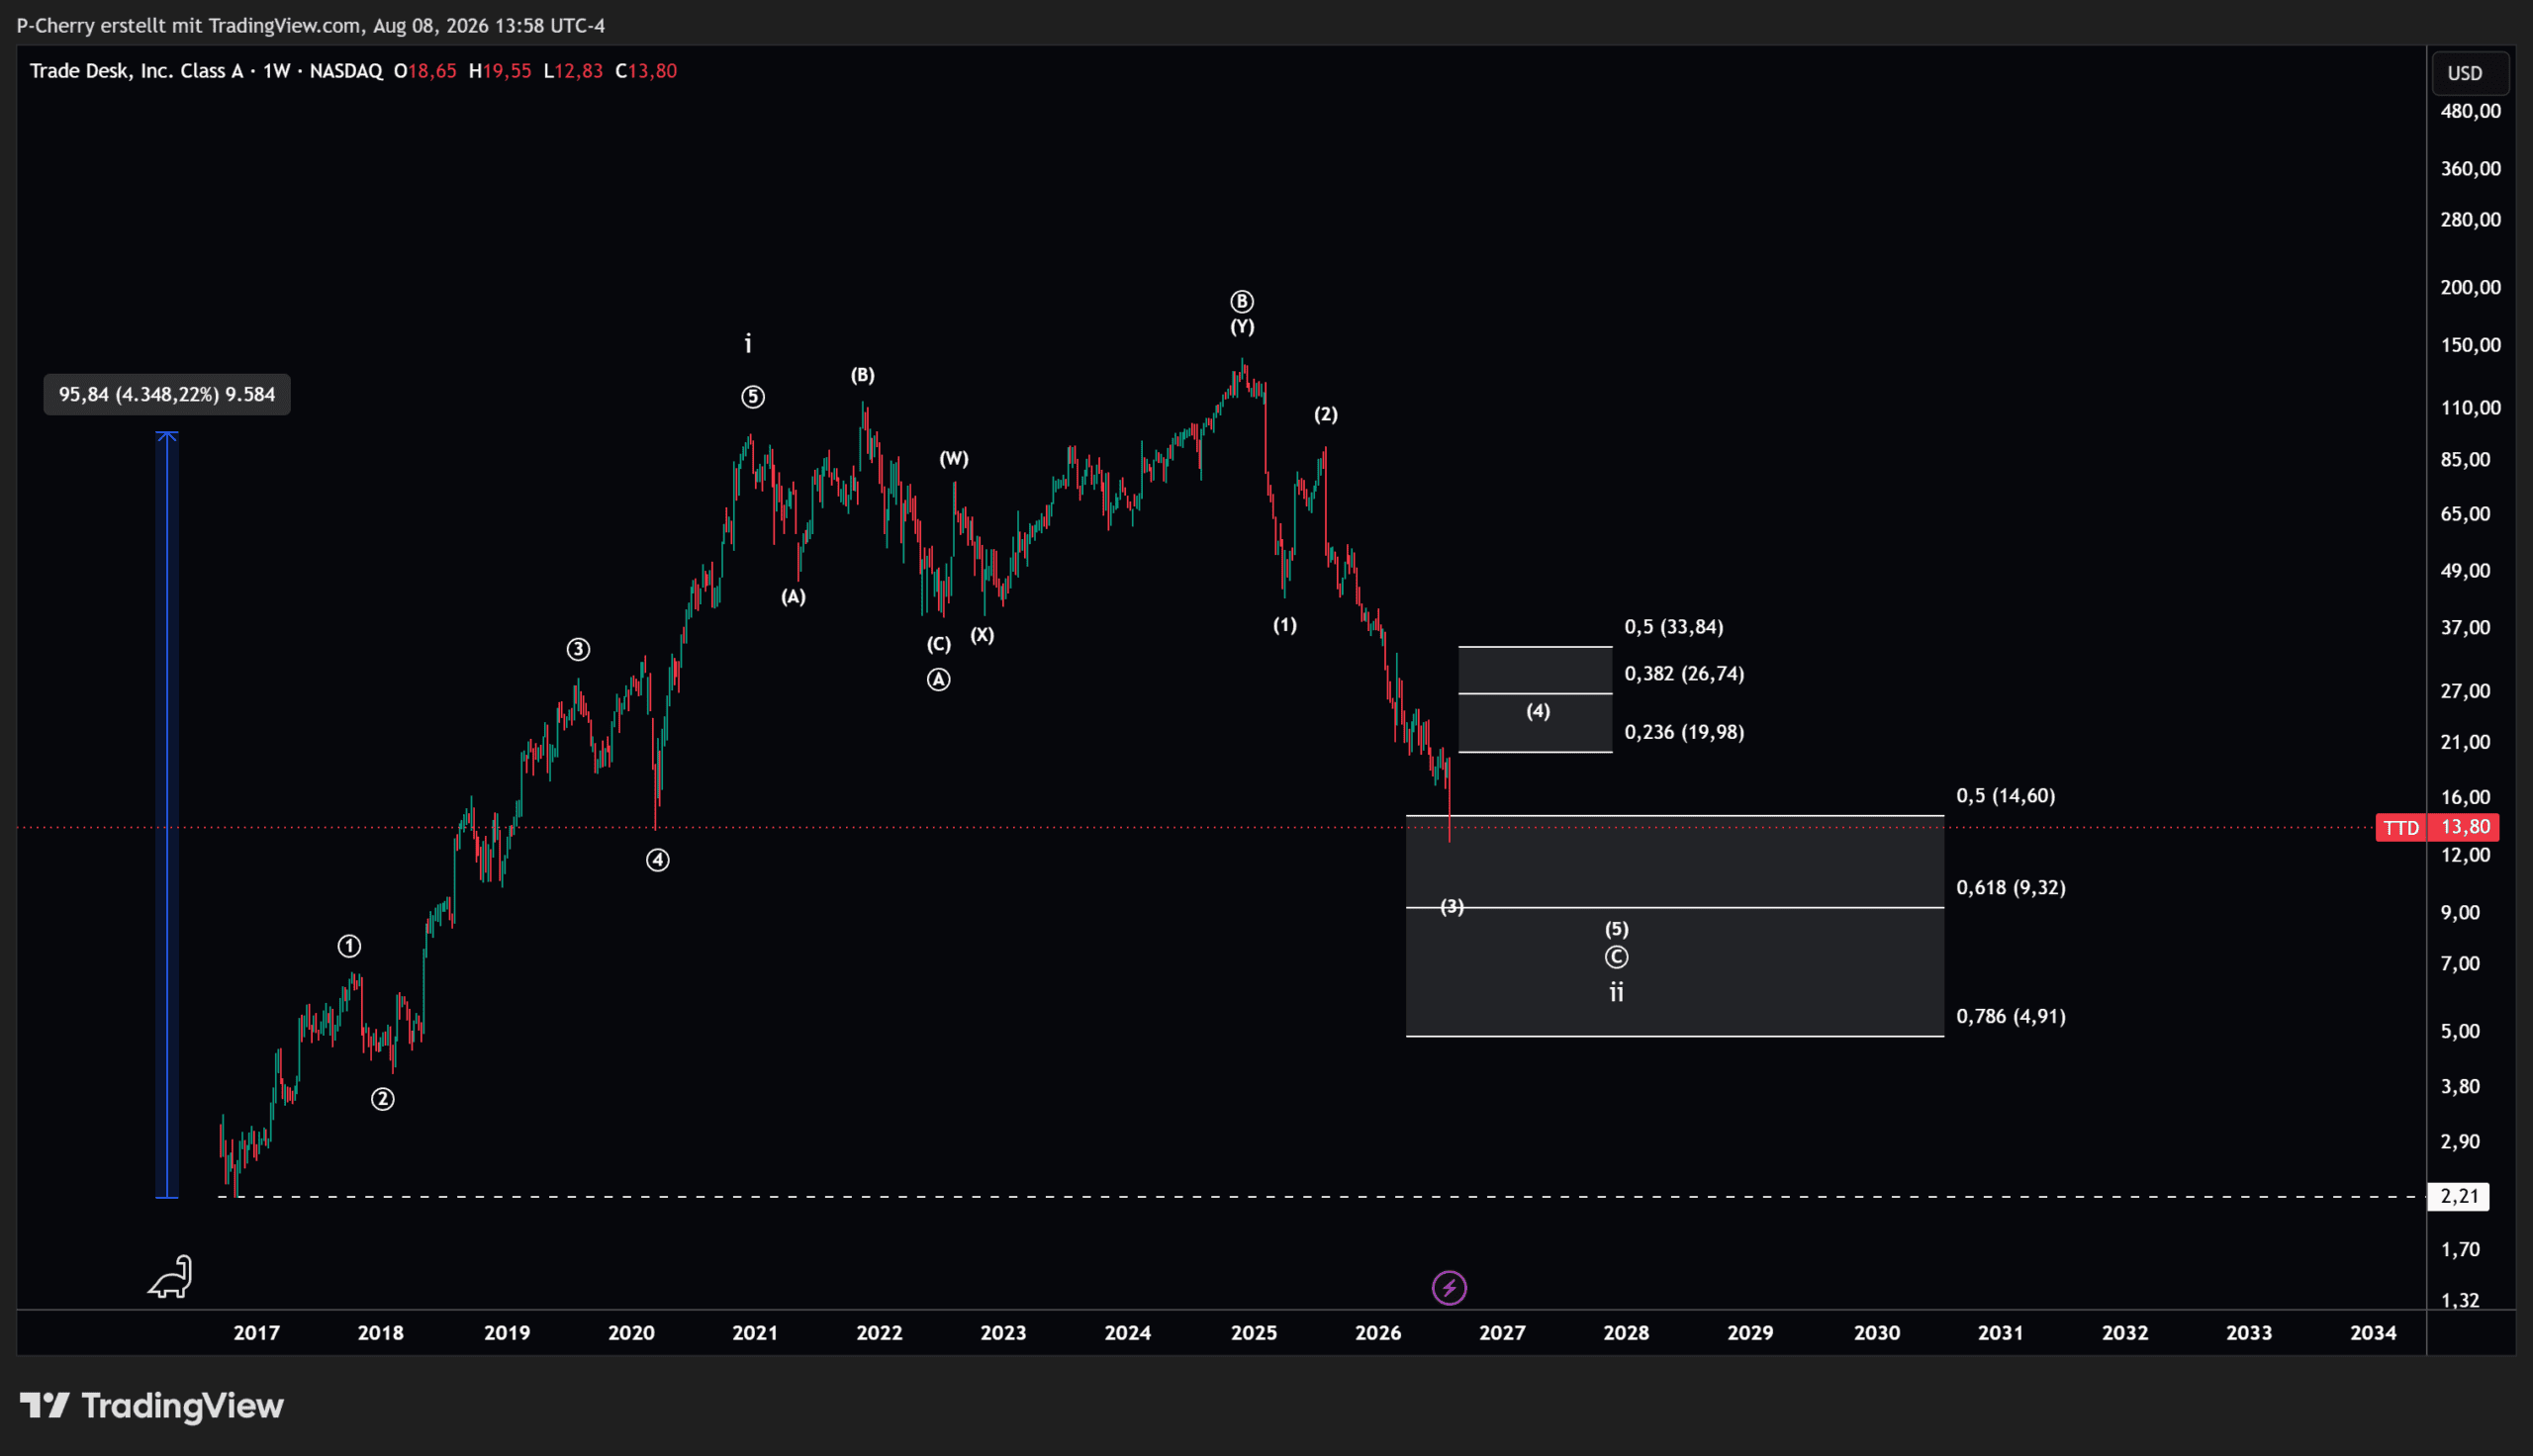
Task: Select the parenthesized (B) wave label
Action: 863,375
